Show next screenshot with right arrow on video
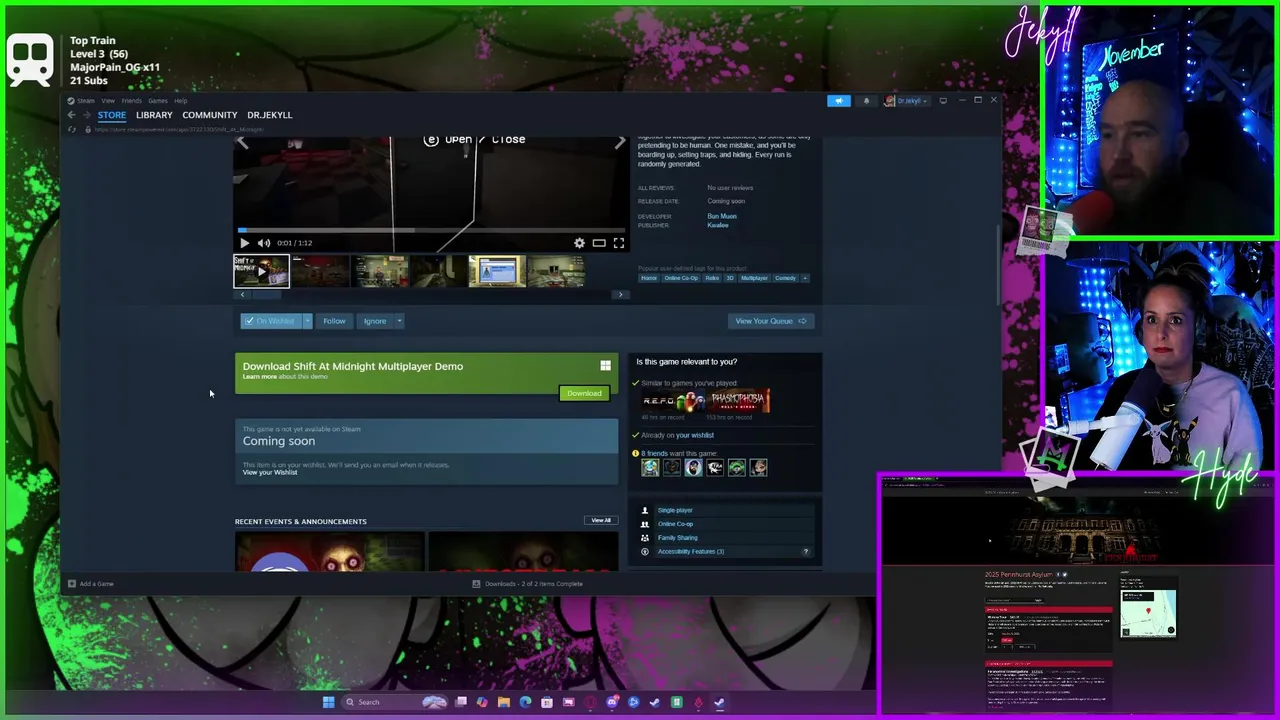 [620, 143]
